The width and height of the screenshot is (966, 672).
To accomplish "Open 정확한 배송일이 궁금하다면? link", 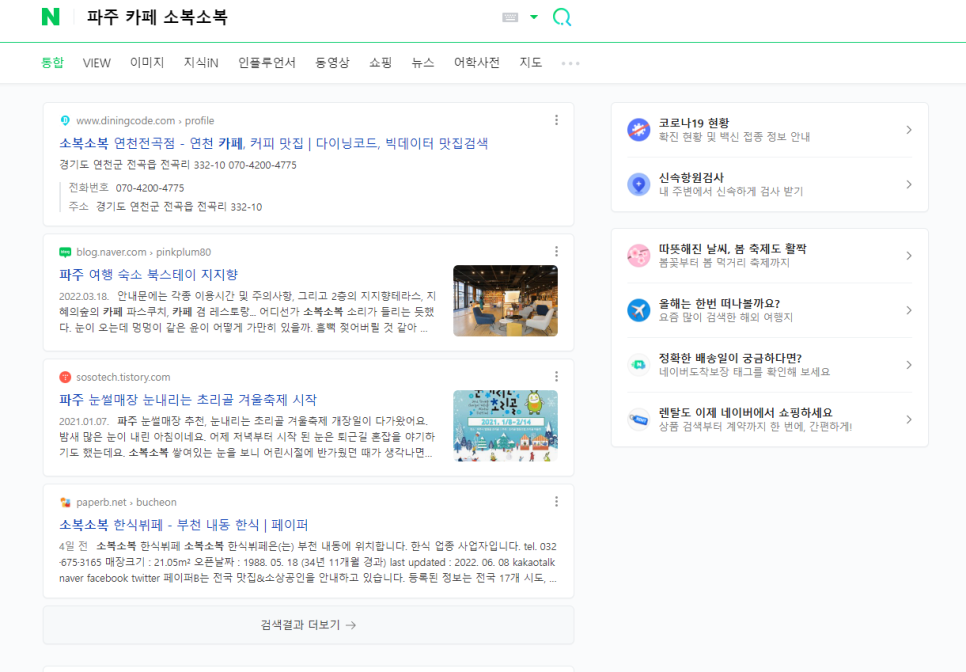I will (730, 358).
